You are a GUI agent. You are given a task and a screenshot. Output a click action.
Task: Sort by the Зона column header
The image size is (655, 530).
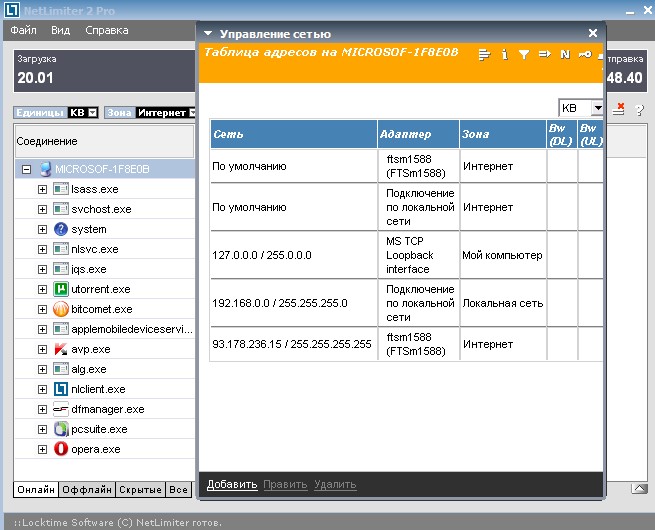pos(503,134)
